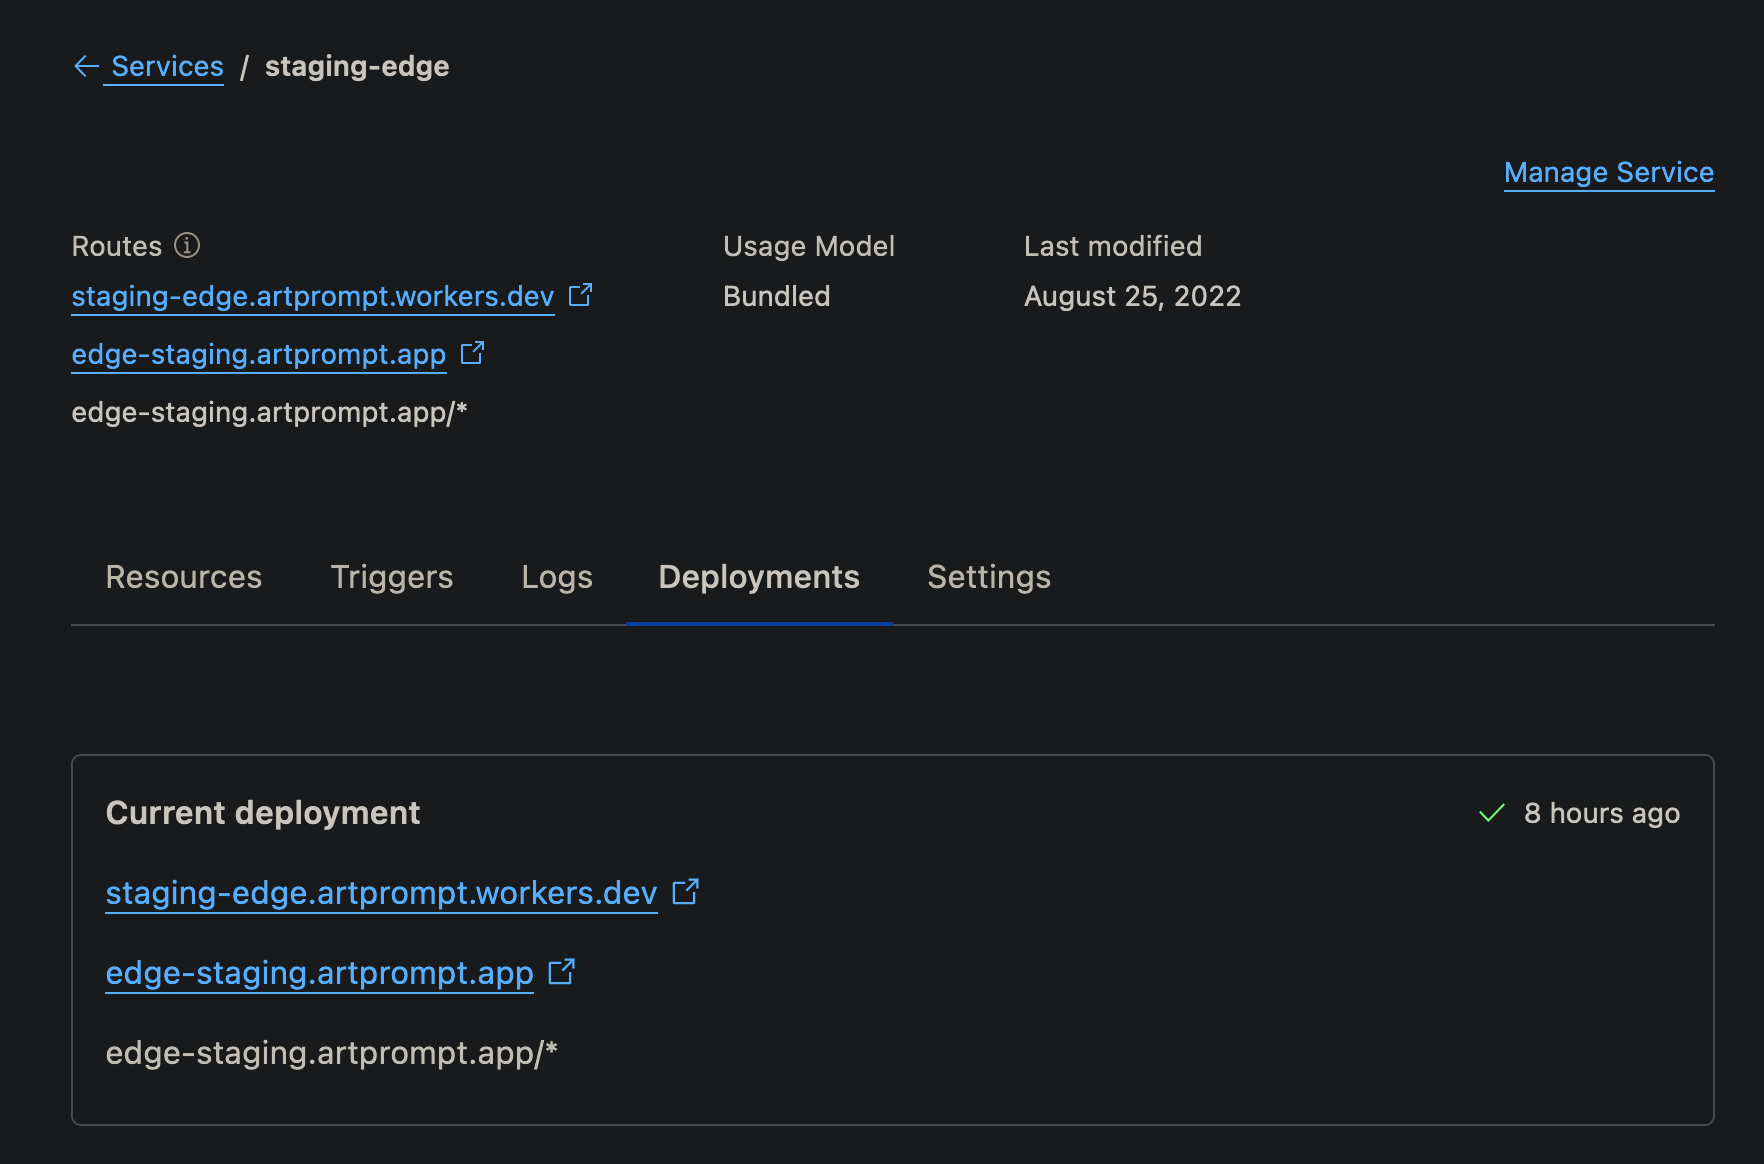The image size is (1764, 1164).
Task: Open the external link icon for current deployment workers.dev URL
Action: click(686, 892)
